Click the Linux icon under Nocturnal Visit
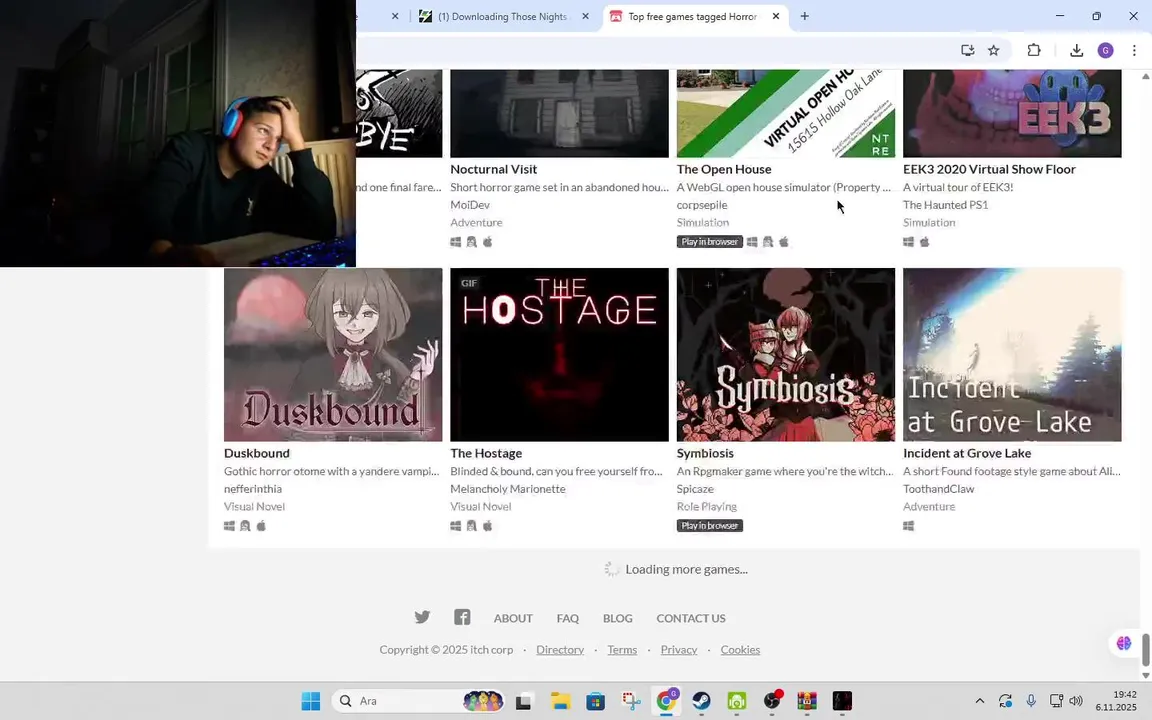The image size is (1152, 720). [x=472, y=242]
